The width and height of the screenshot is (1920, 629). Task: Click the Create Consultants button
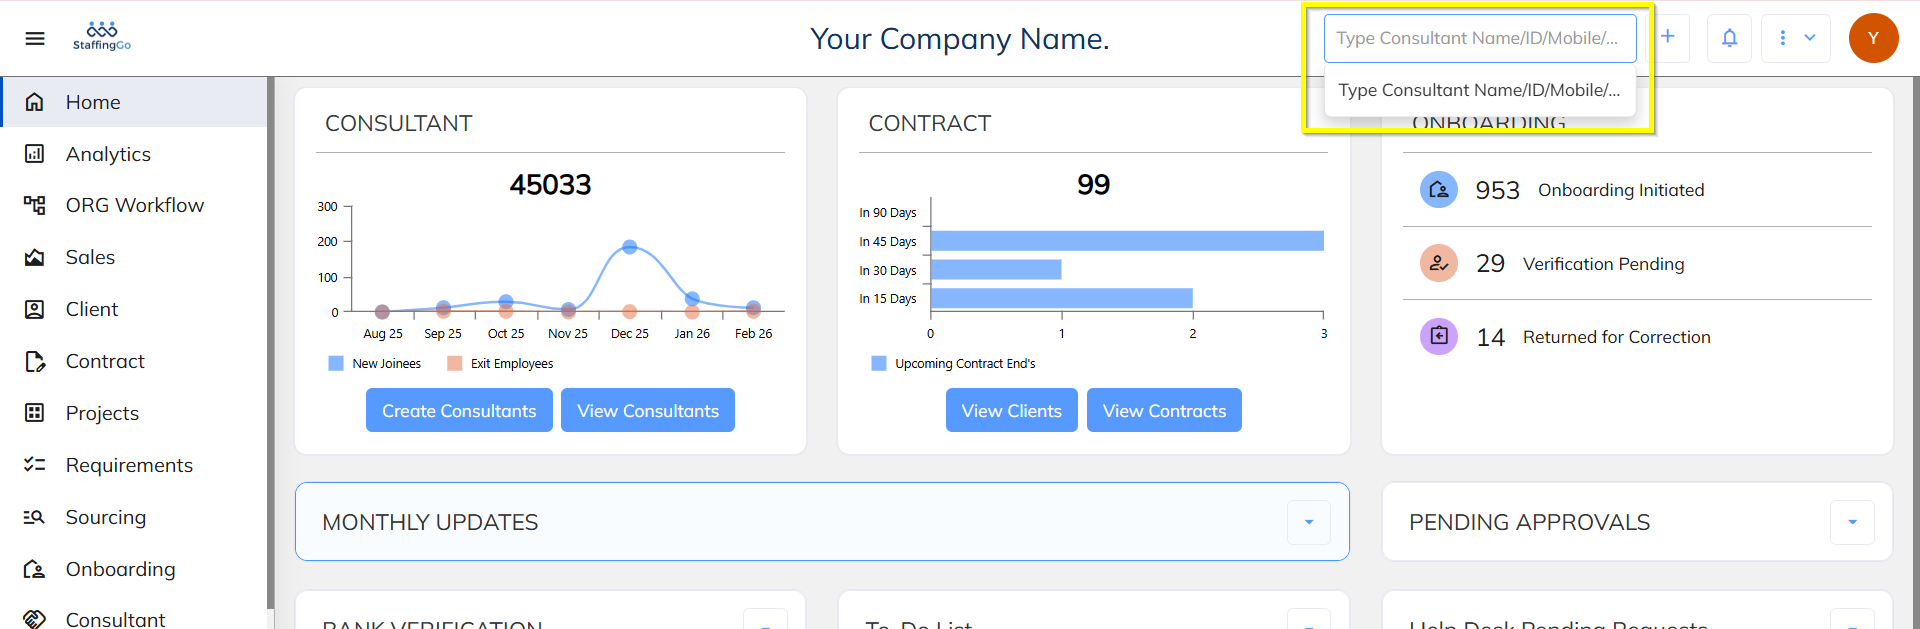tap(459, 411)
